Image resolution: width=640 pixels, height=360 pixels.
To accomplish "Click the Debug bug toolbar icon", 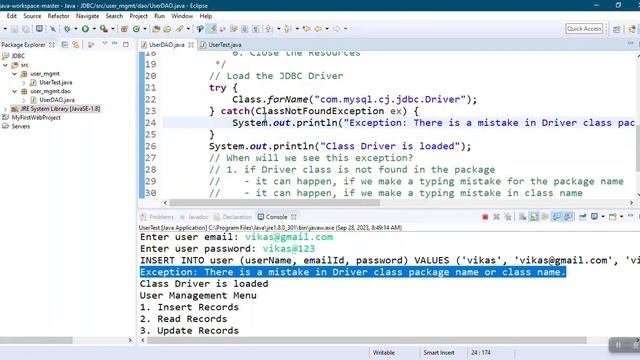I will [67, 29].
